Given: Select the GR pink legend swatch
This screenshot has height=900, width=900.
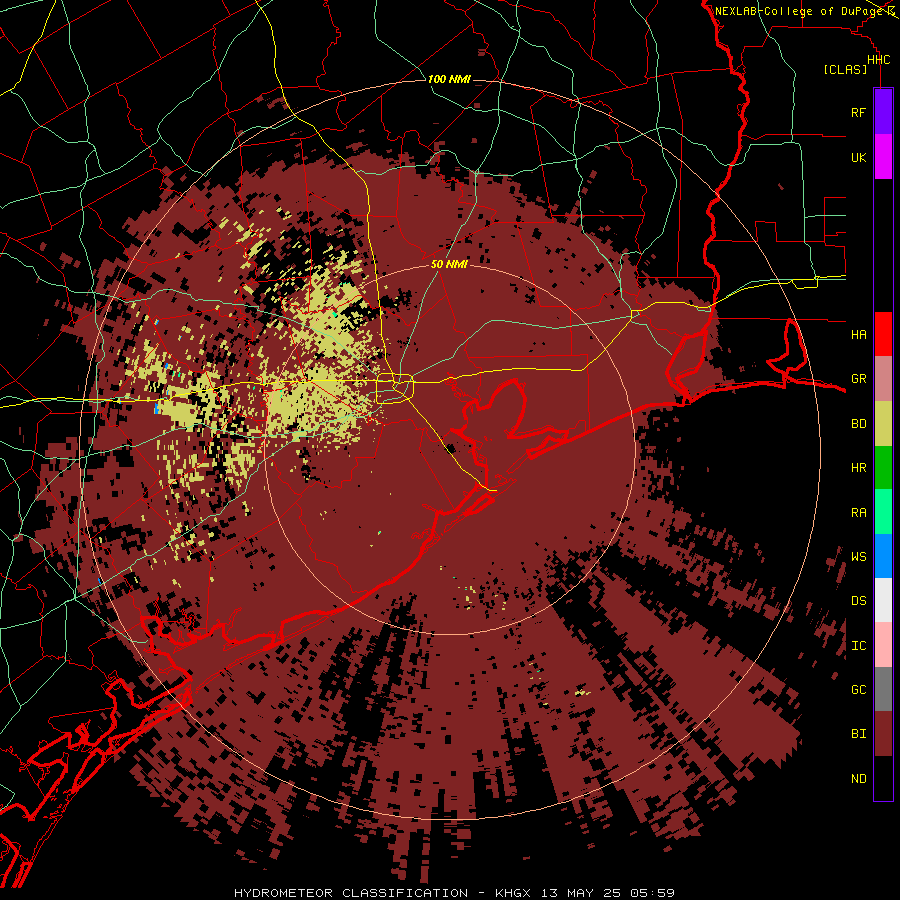Looking at the screenshot, I should pos(883,379).
